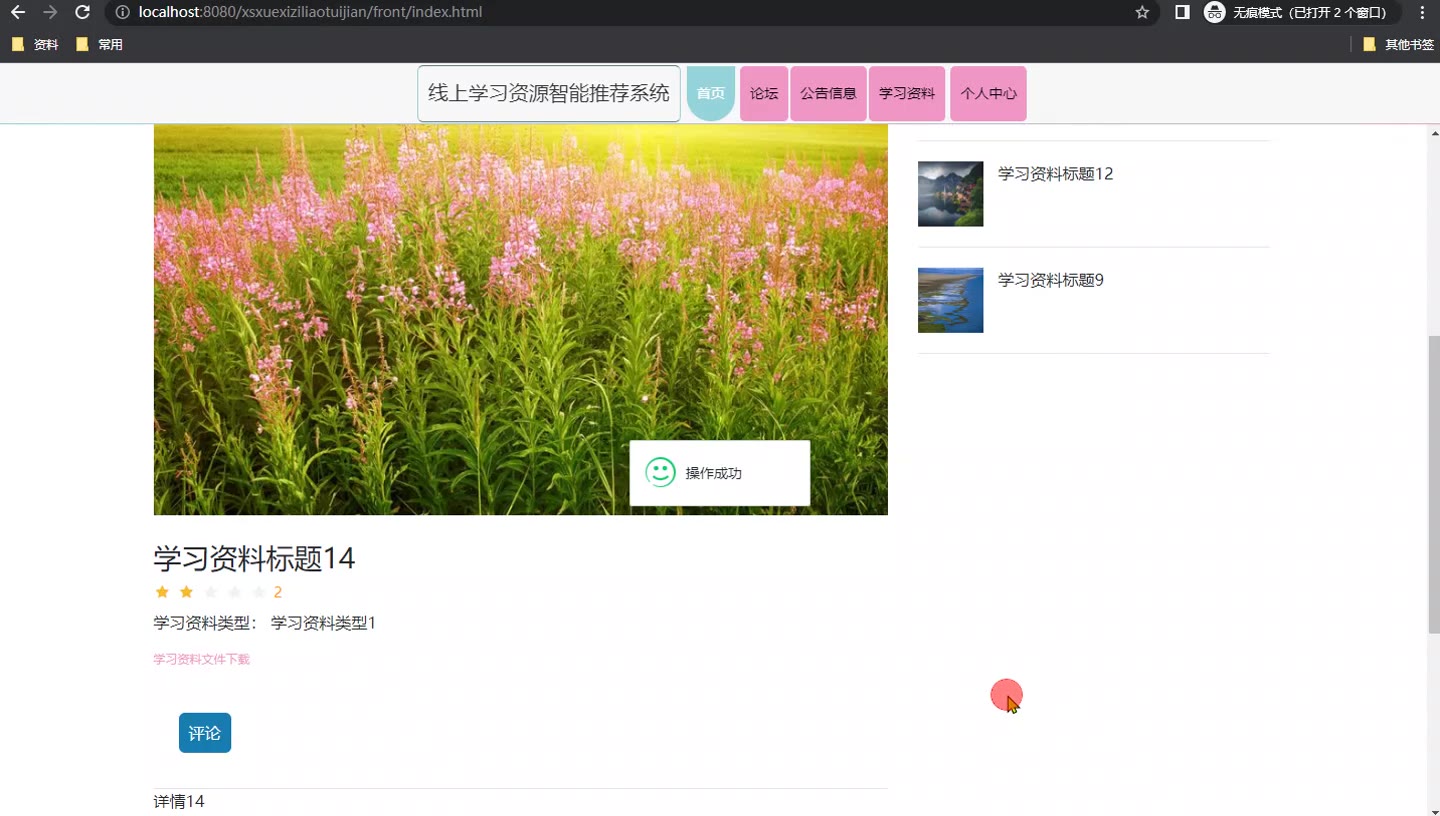1440x816 pixels.
Task: Click the browser address bar URL
Action: [310, 12]
